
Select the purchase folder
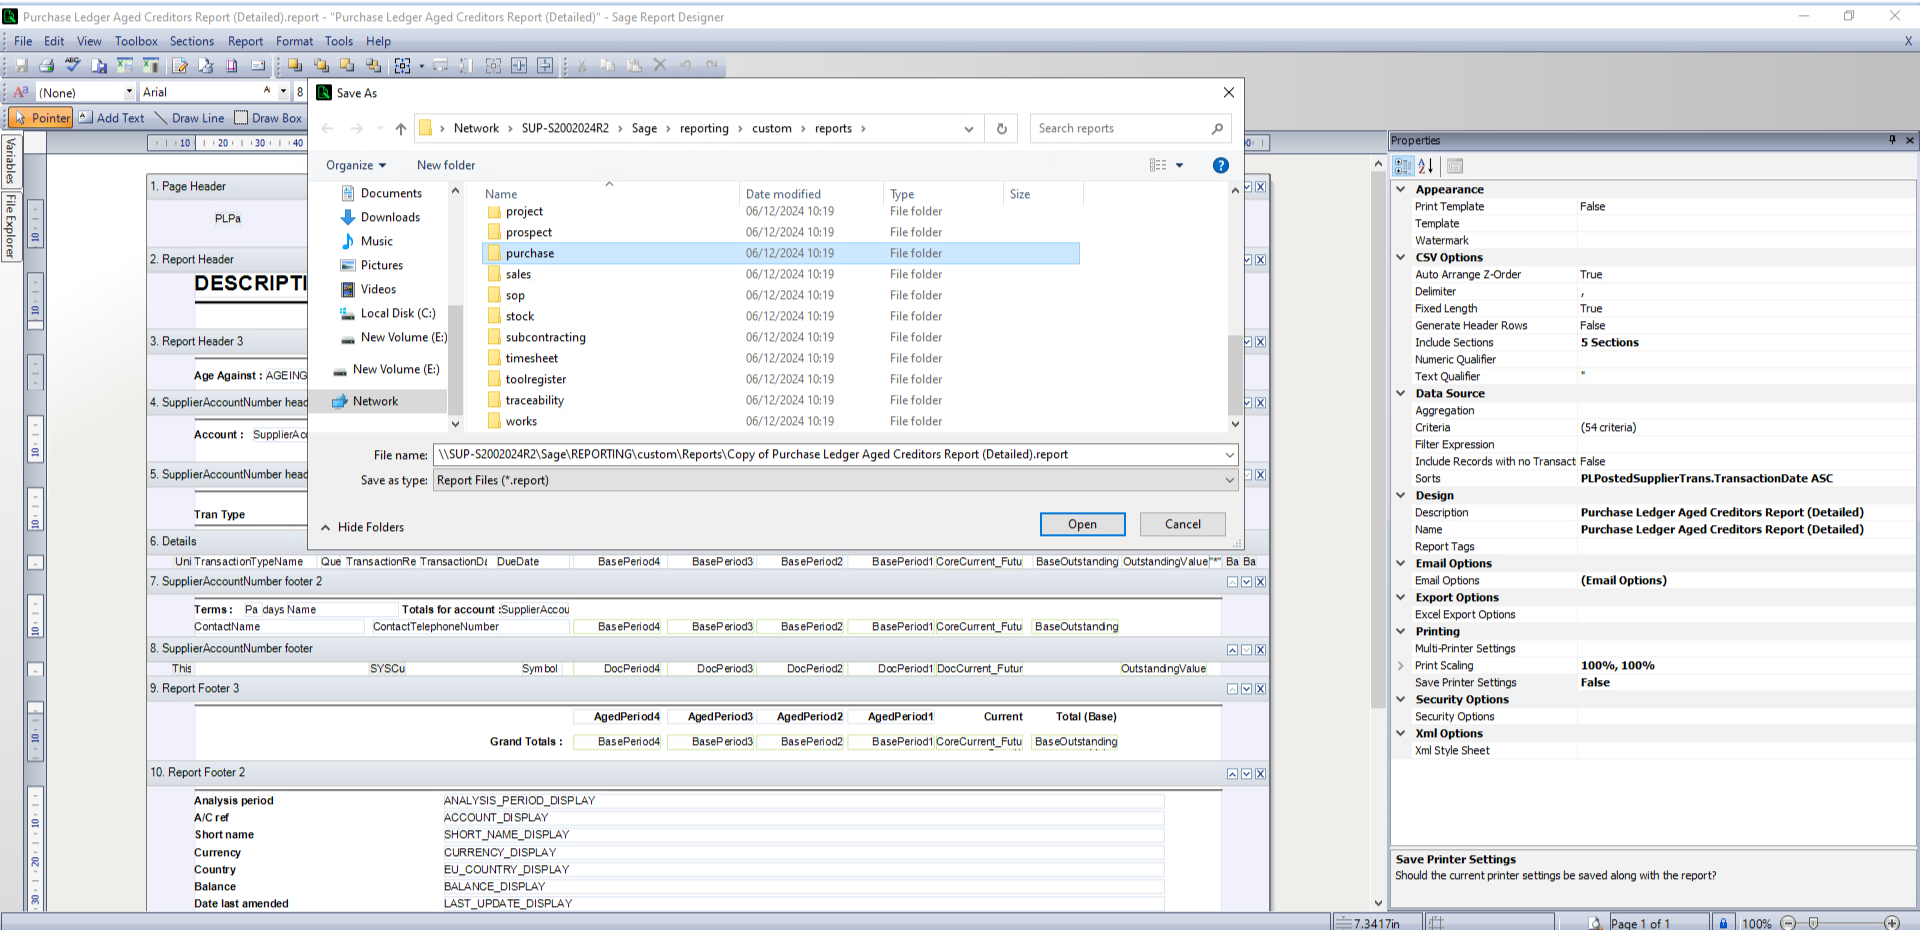pyautogui.click(x=781, y=253)
